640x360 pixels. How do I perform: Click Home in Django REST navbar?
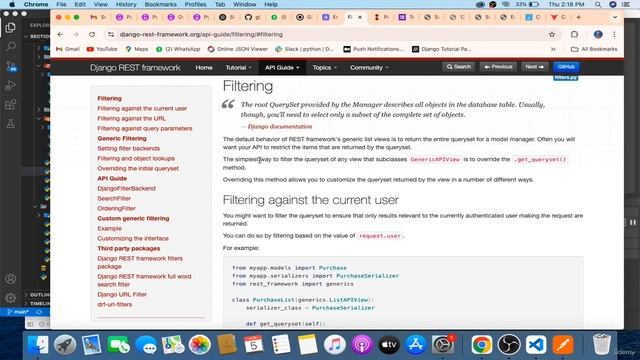coord(204,68)
